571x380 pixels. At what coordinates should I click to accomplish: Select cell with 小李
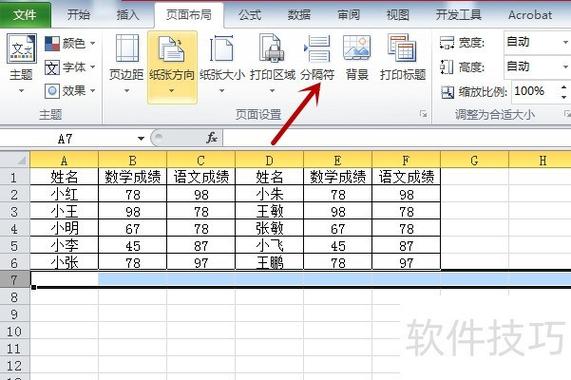tap(64, 245)
